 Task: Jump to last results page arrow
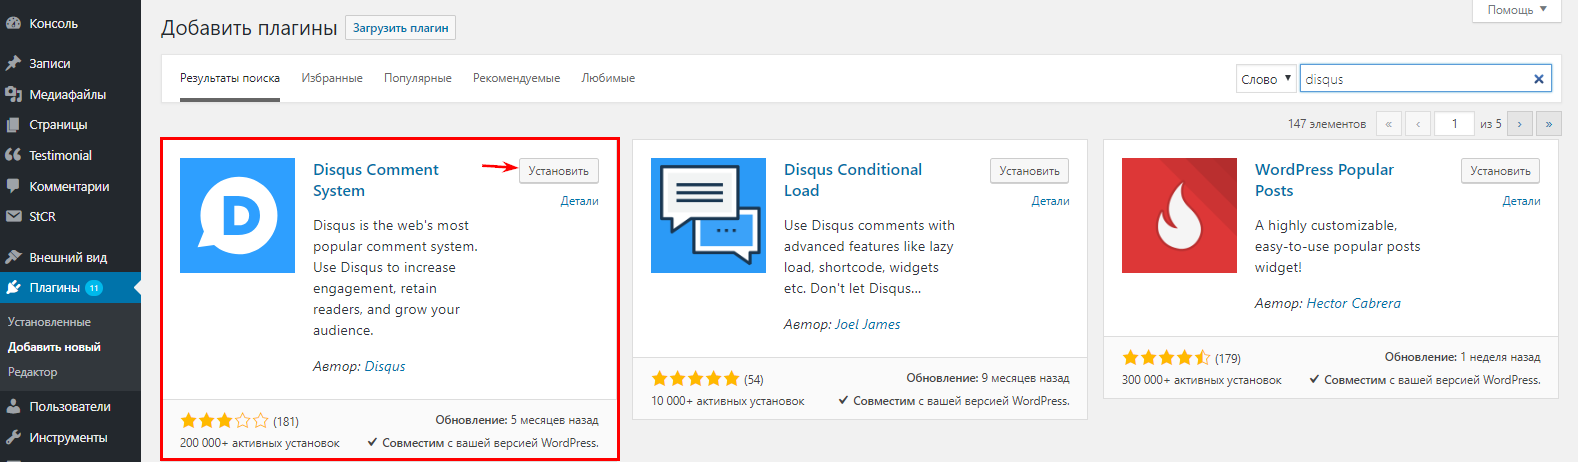point(1549,124)
